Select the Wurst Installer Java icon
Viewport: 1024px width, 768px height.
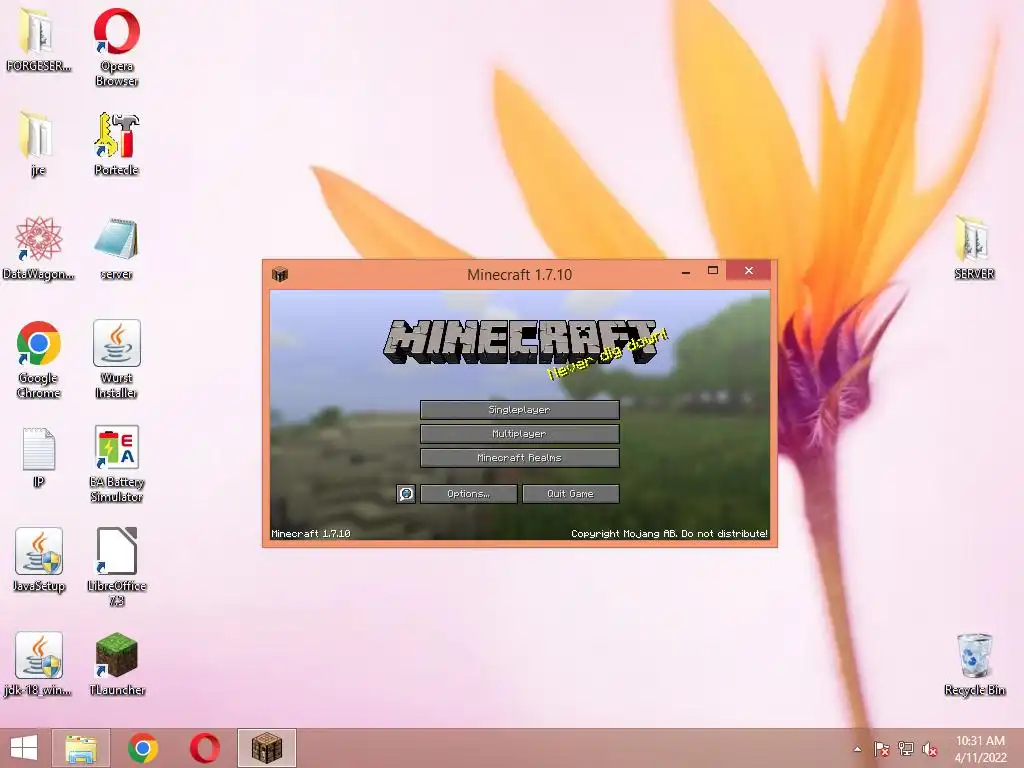[x=117, y=359]
